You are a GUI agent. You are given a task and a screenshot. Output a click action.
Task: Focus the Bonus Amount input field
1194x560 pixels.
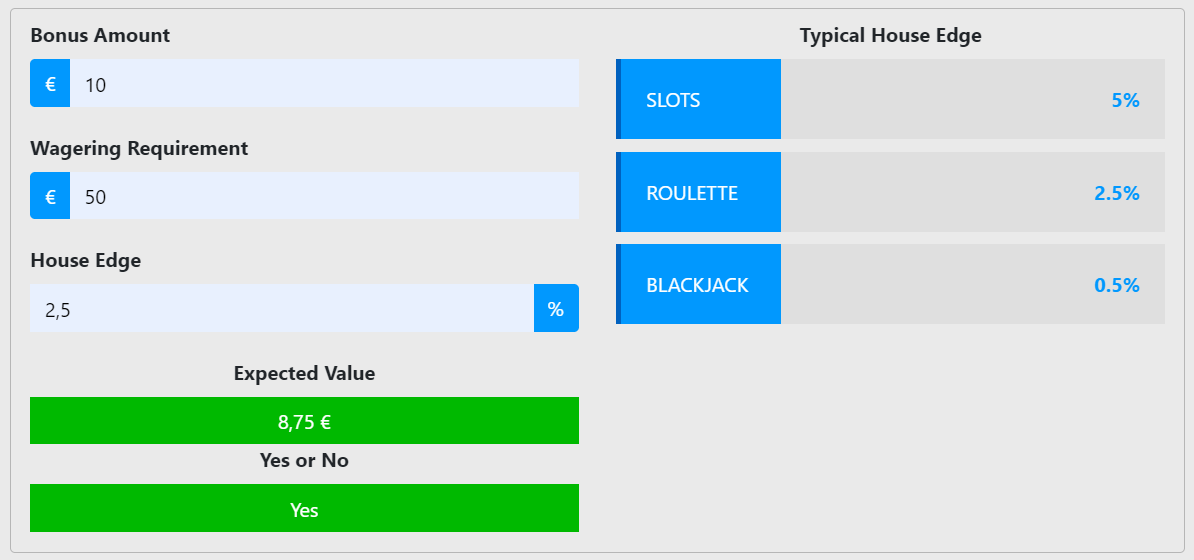(x=324, y=83)
